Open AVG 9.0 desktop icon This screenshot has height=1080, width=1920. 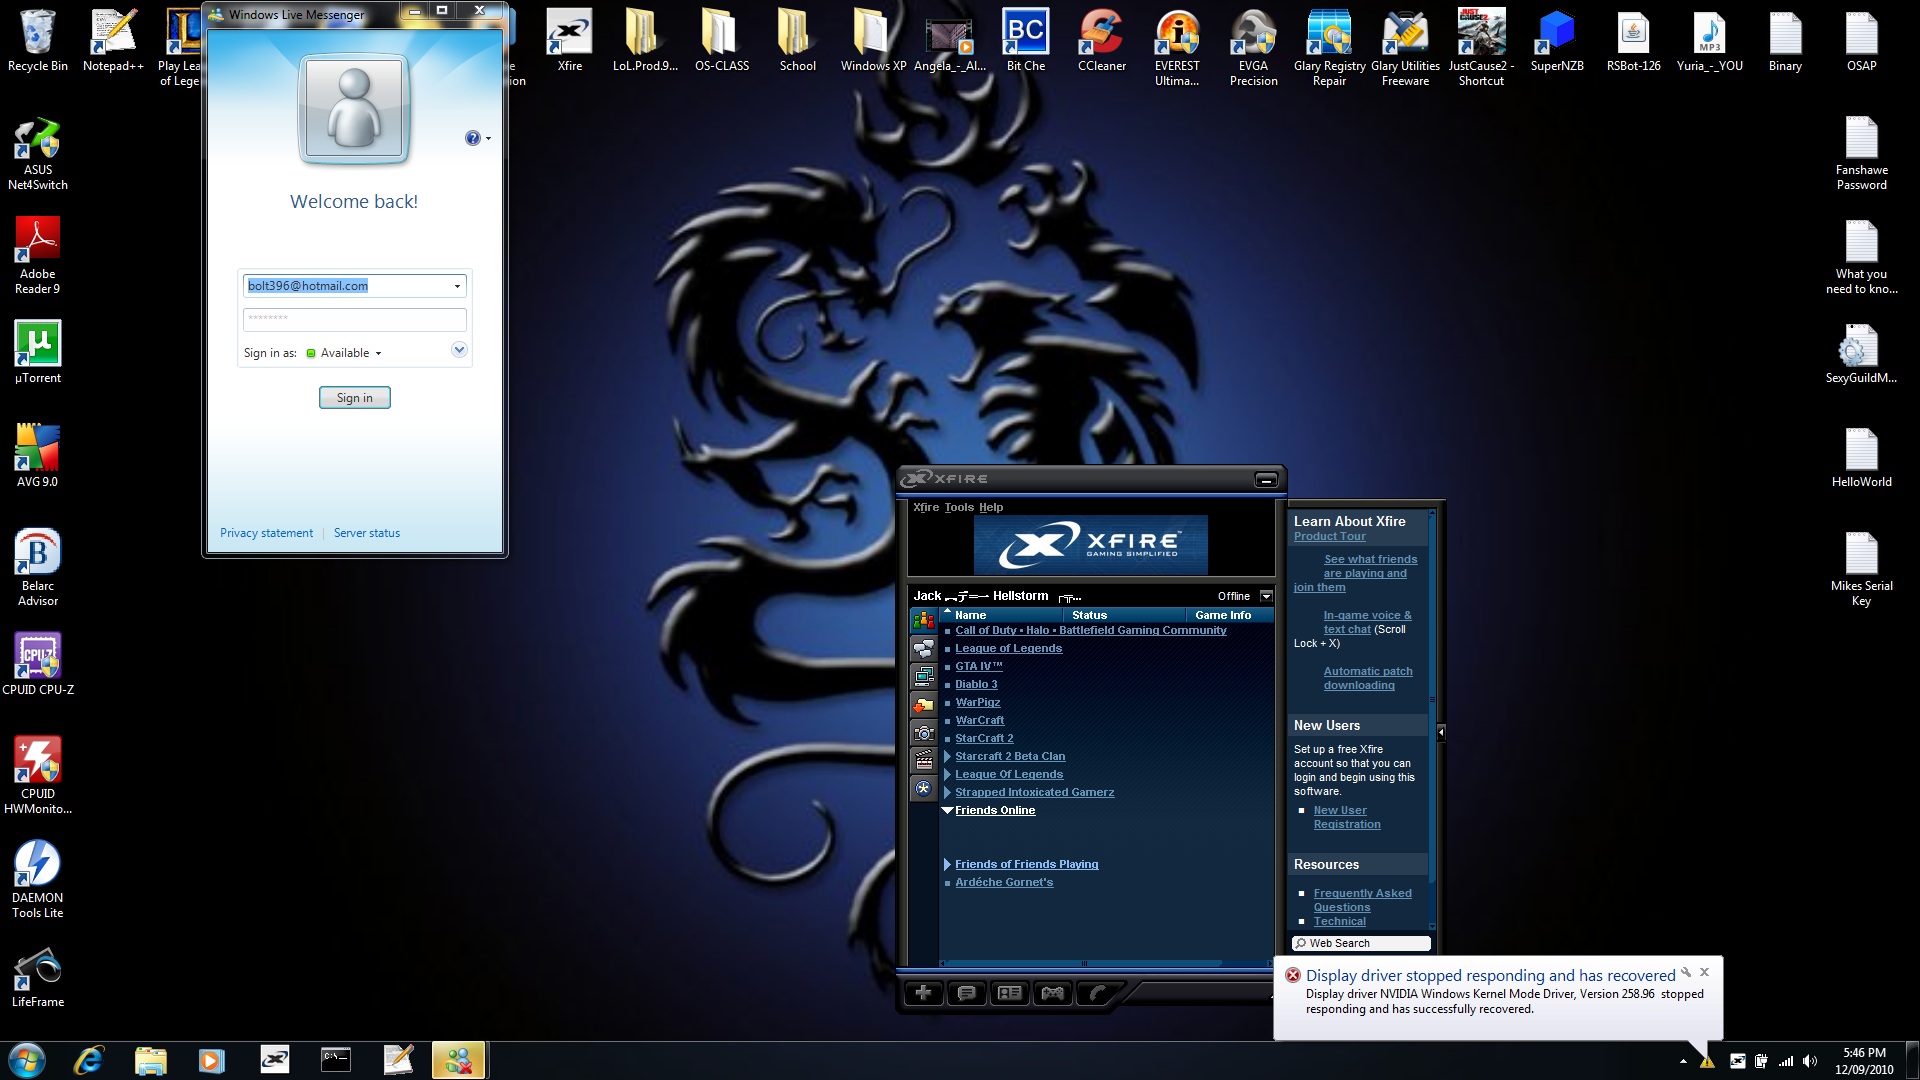[x=37, y=457]
